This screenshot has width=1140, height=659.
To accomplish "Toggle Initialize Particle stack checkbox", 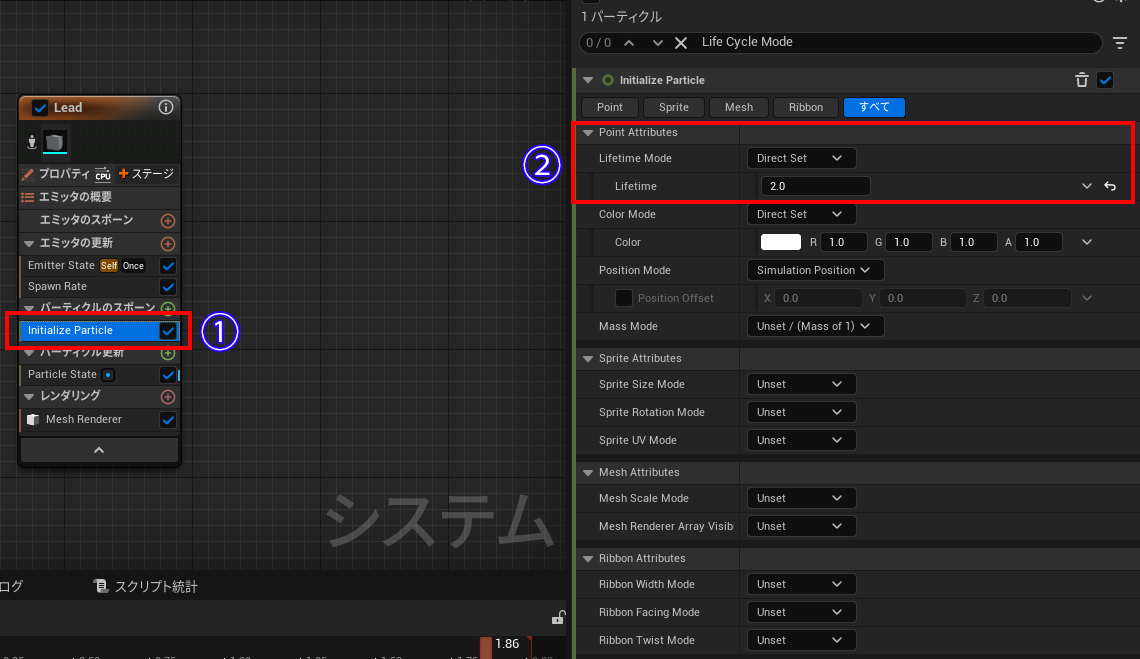I will click(168, 331).
